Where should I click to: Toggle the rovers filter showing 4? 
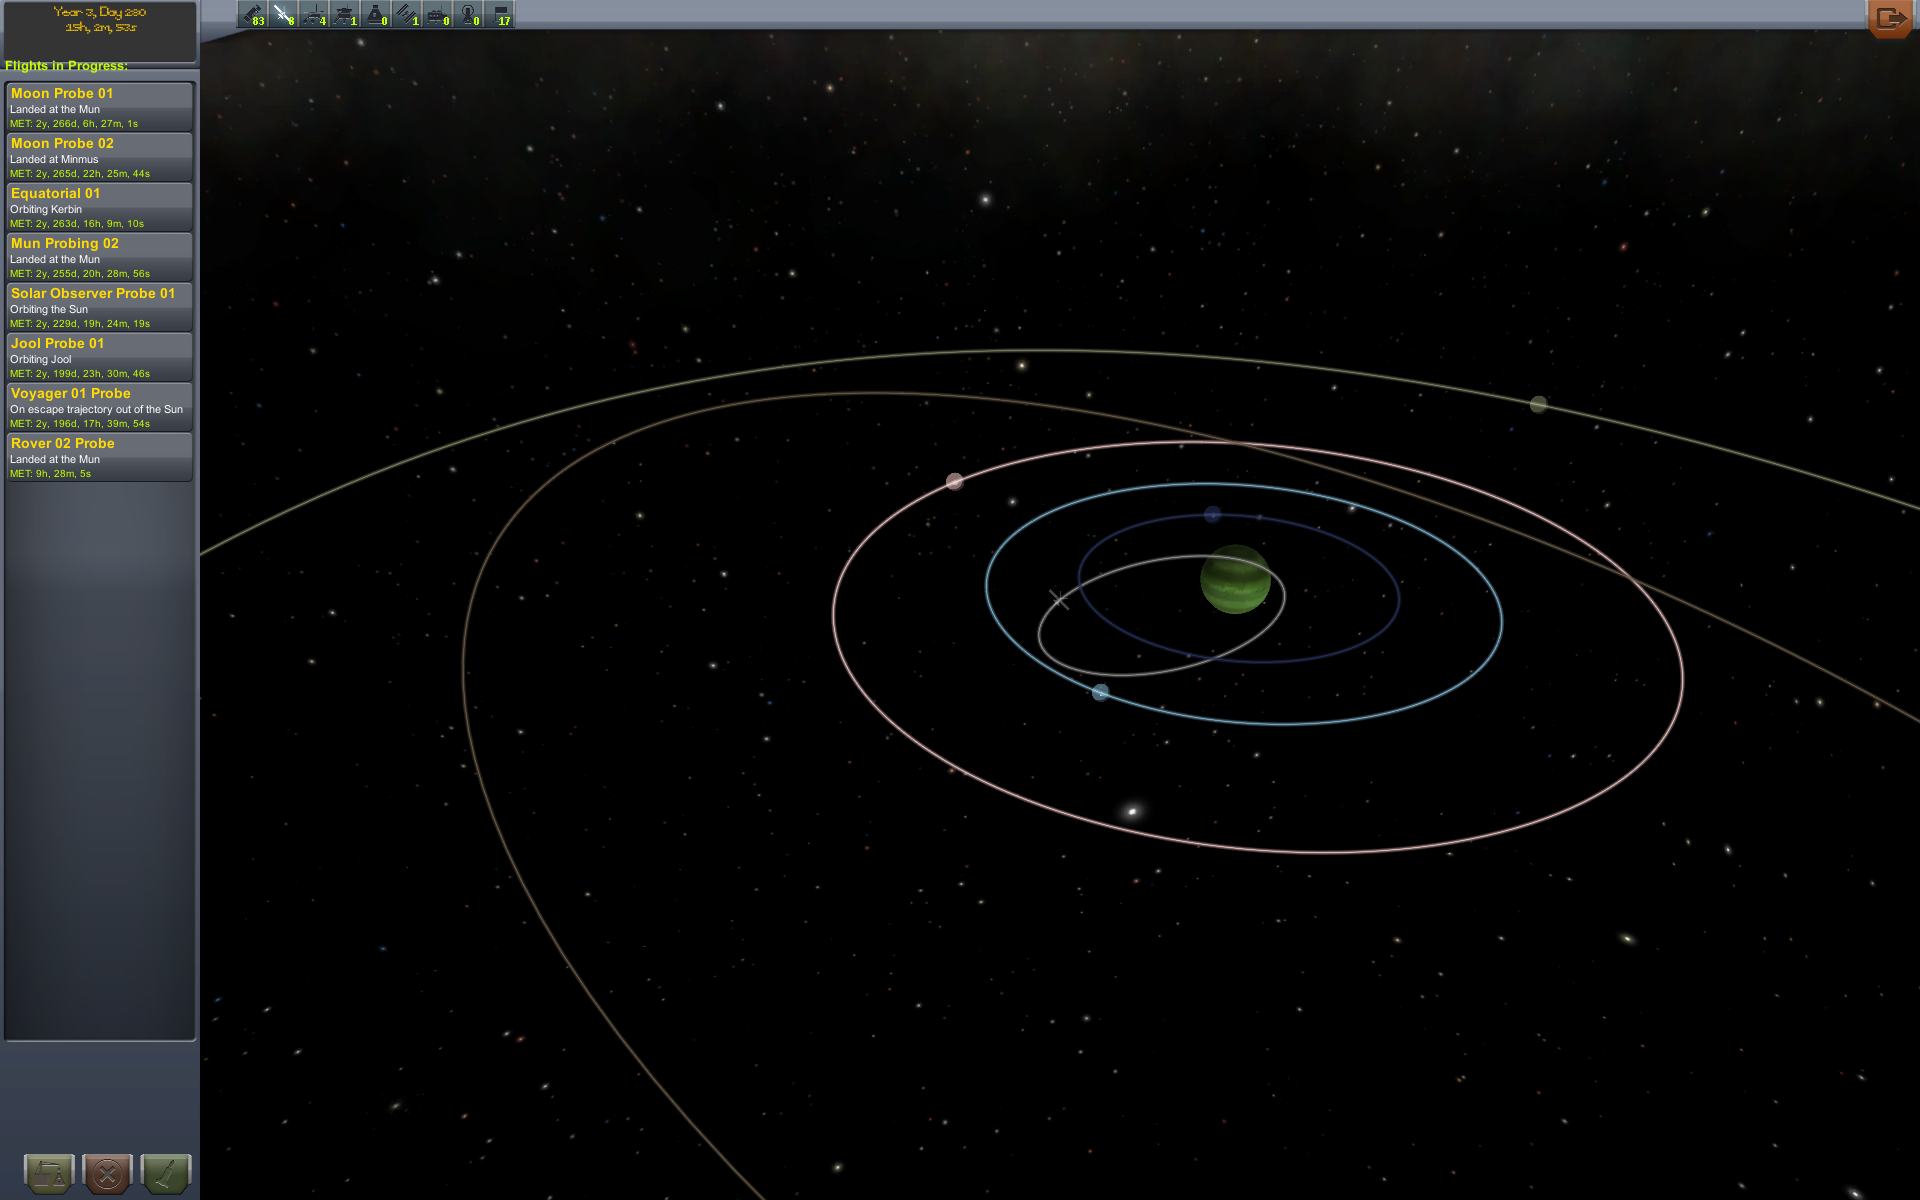coord(314,15)
